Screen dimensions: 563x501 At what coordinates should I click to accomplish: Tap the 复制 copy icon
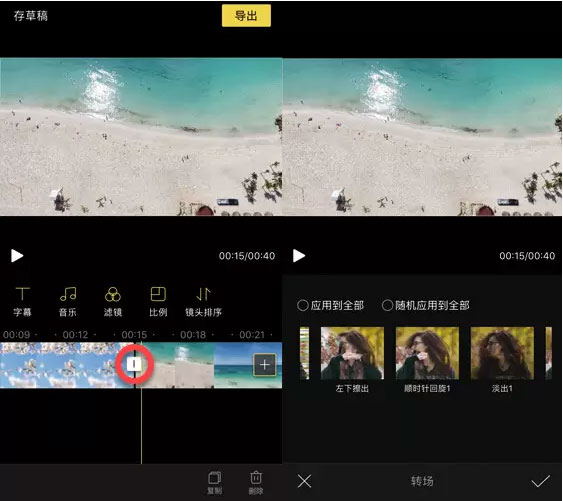click(215, 482)
